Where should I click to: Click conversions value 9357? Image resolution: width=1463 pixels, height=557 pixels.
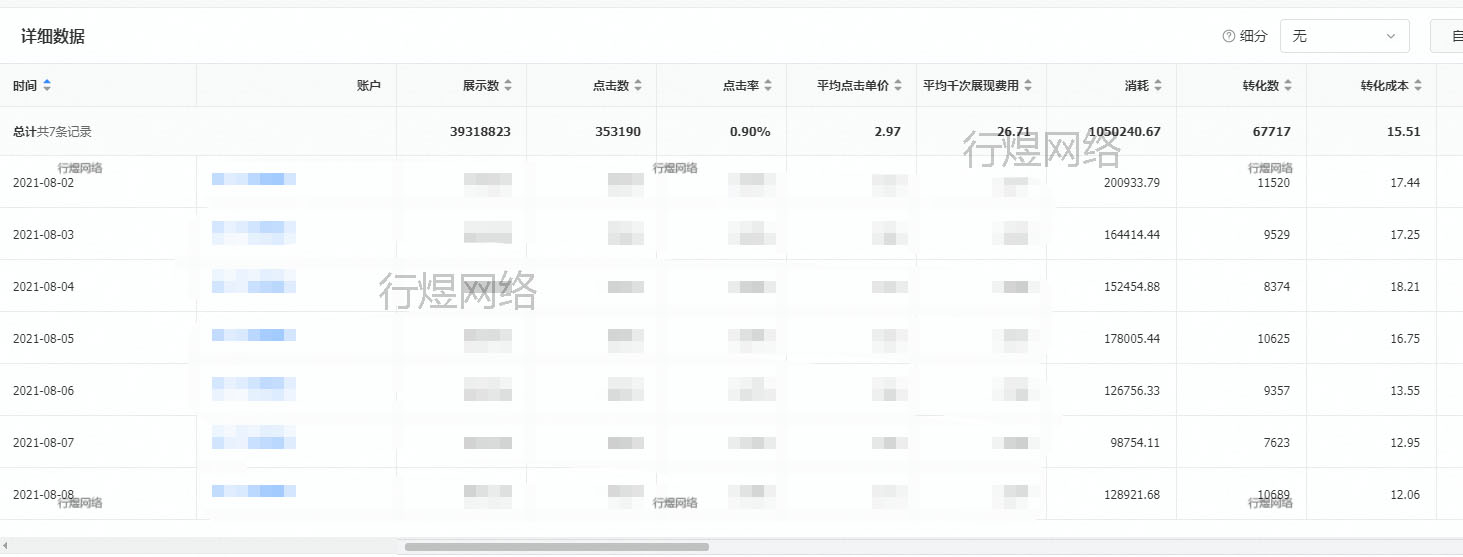[x=1277, y=391]
